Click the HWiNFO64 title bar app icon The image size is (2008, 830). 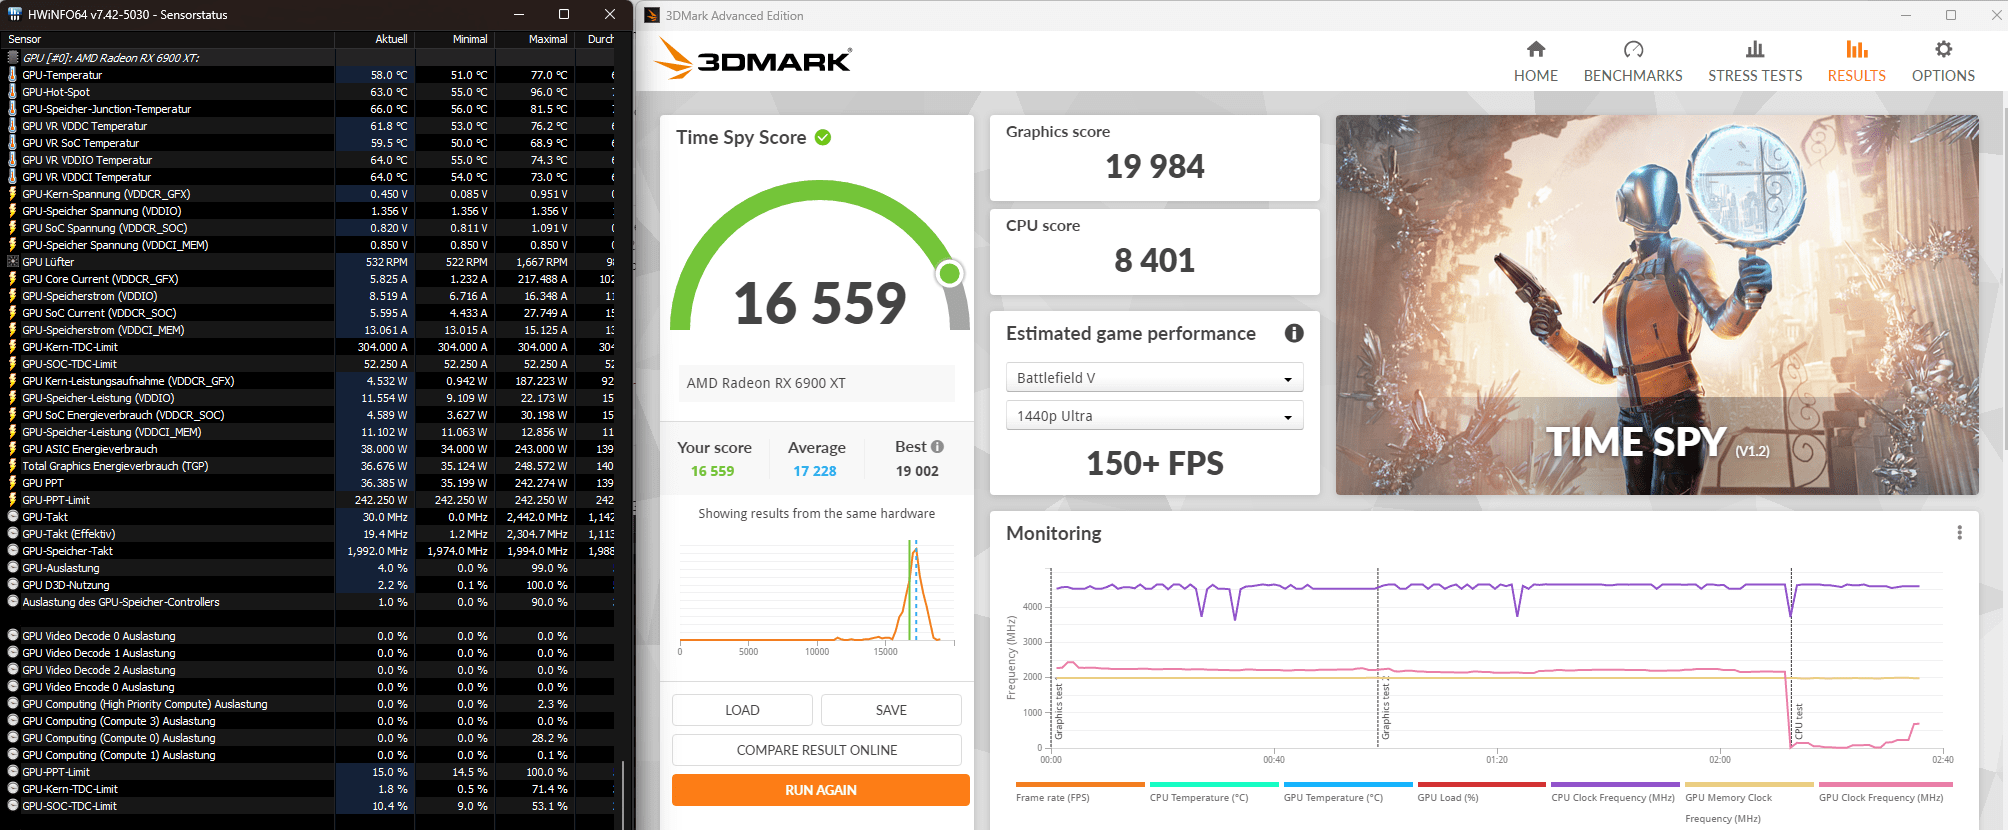14,14
